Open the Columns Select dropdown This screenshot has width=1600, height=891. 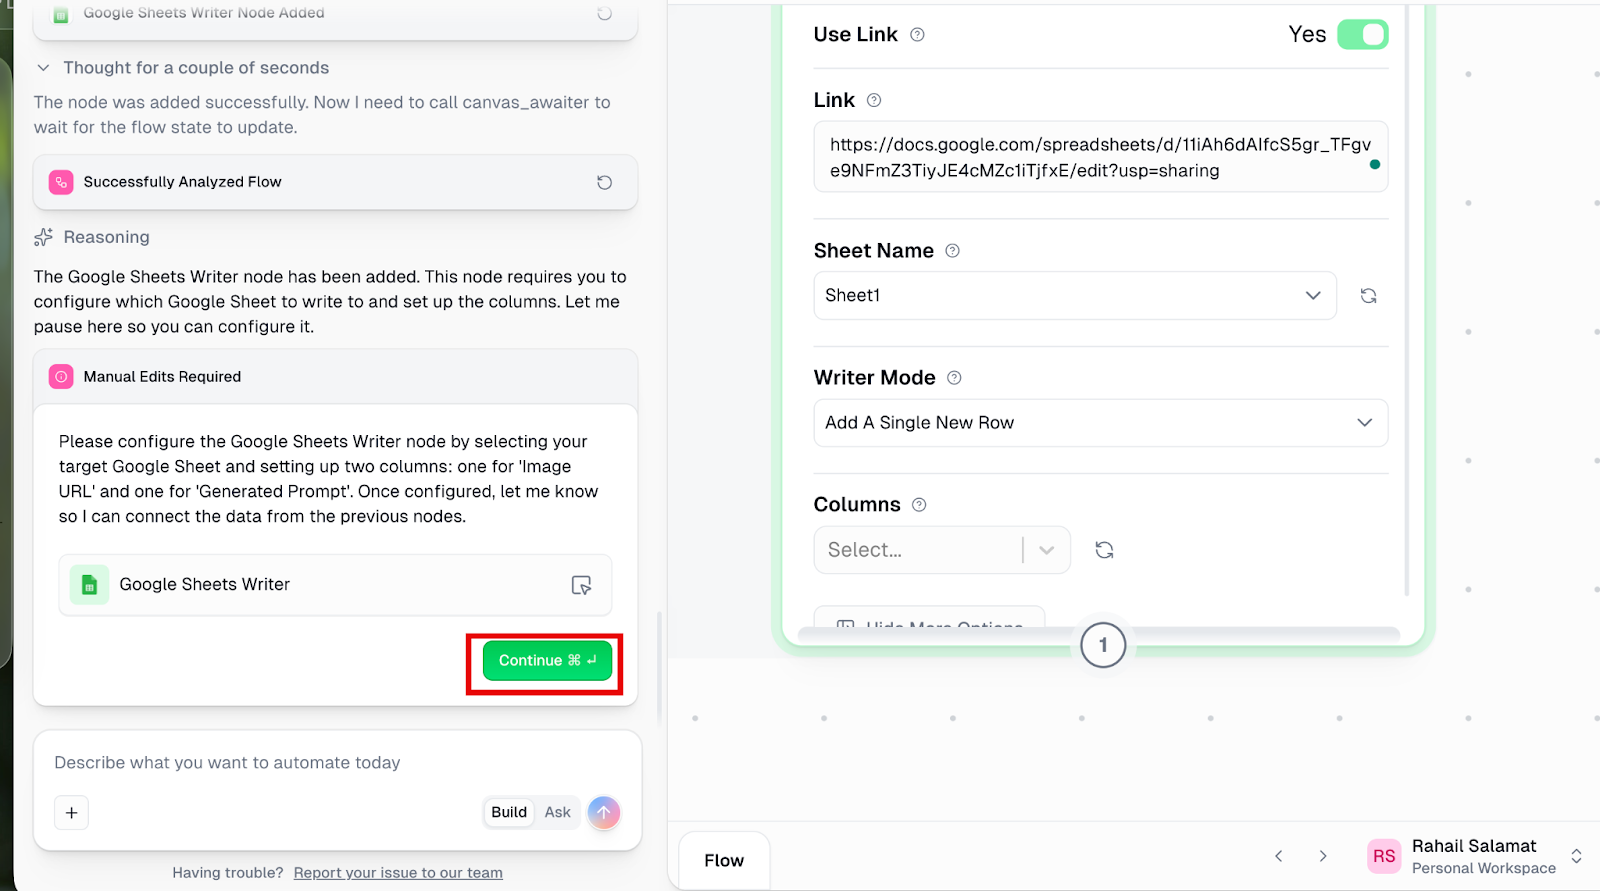click(942, 550)
